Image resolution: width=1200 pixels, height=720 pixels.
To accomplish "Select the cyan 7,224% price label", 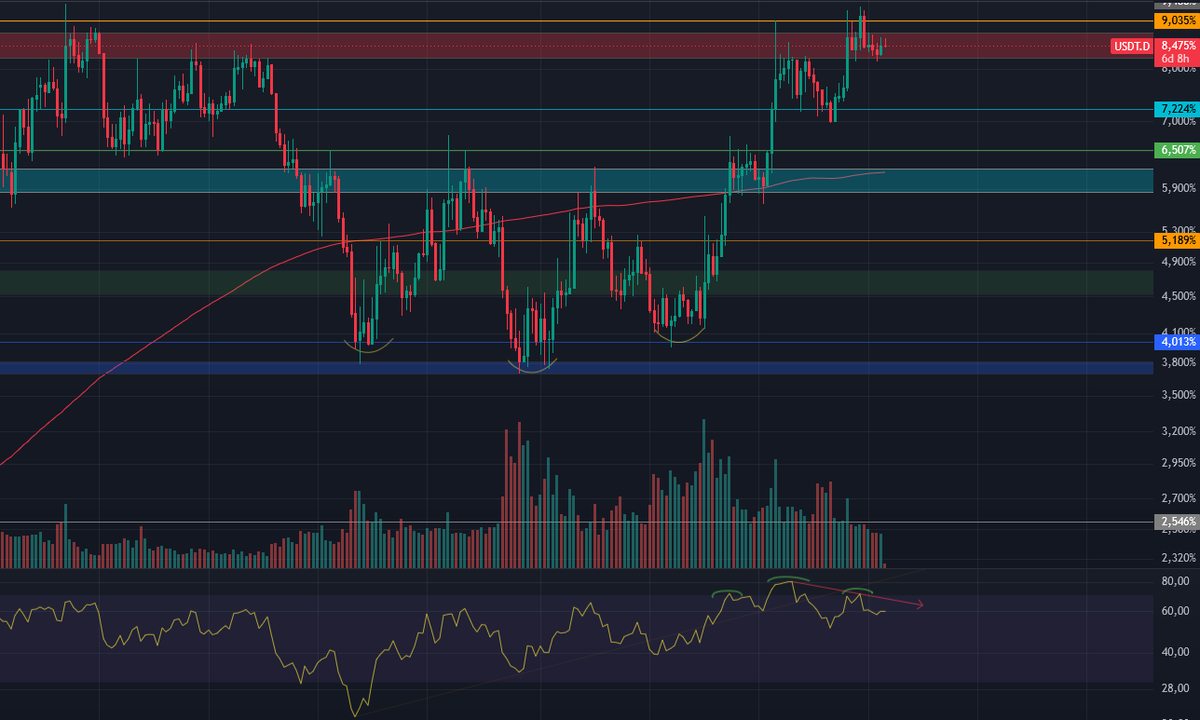I will pos(1176,108).
